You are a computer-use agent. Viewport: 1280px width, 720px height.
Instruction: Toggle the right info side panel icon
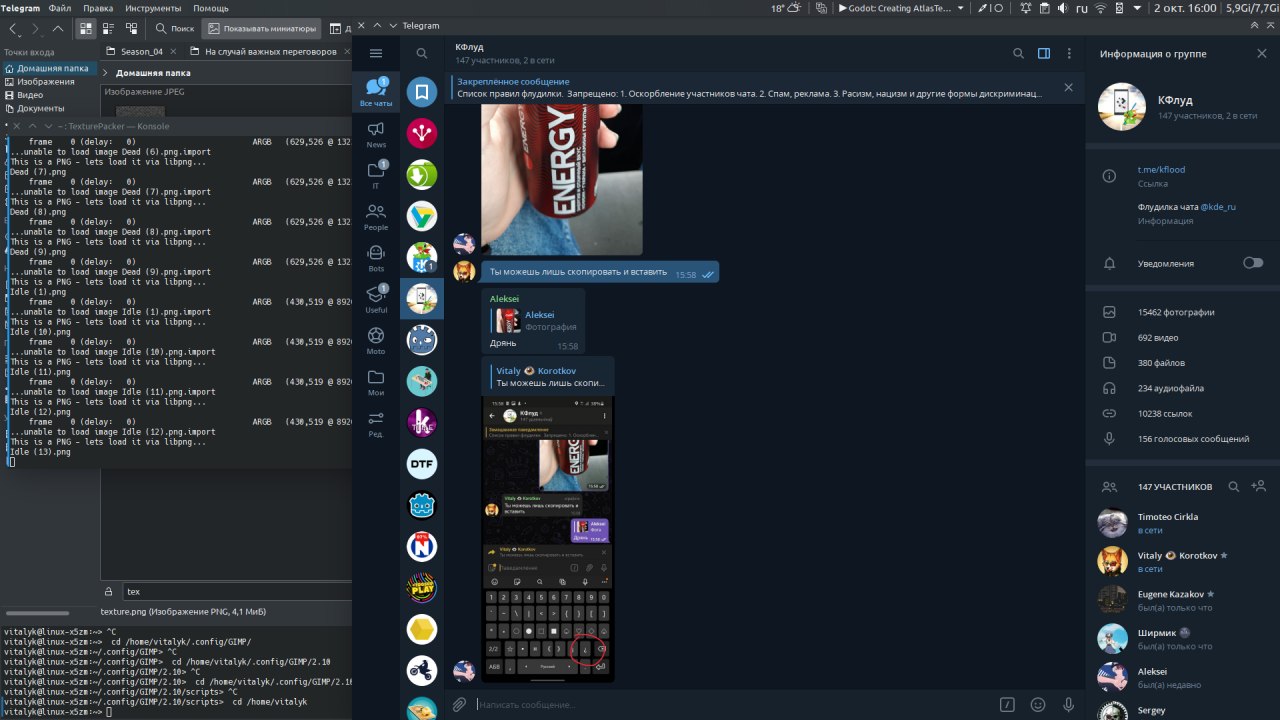tap(1044, 53)
